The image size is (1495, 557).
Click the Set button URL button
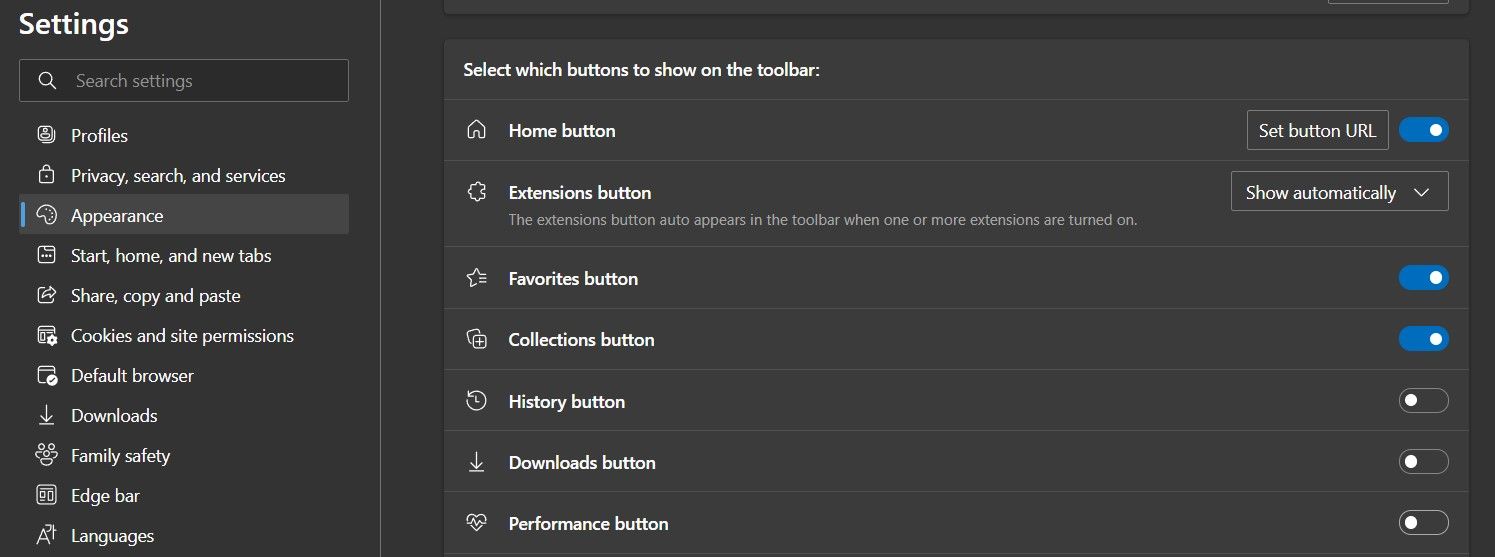point(1317,130)
